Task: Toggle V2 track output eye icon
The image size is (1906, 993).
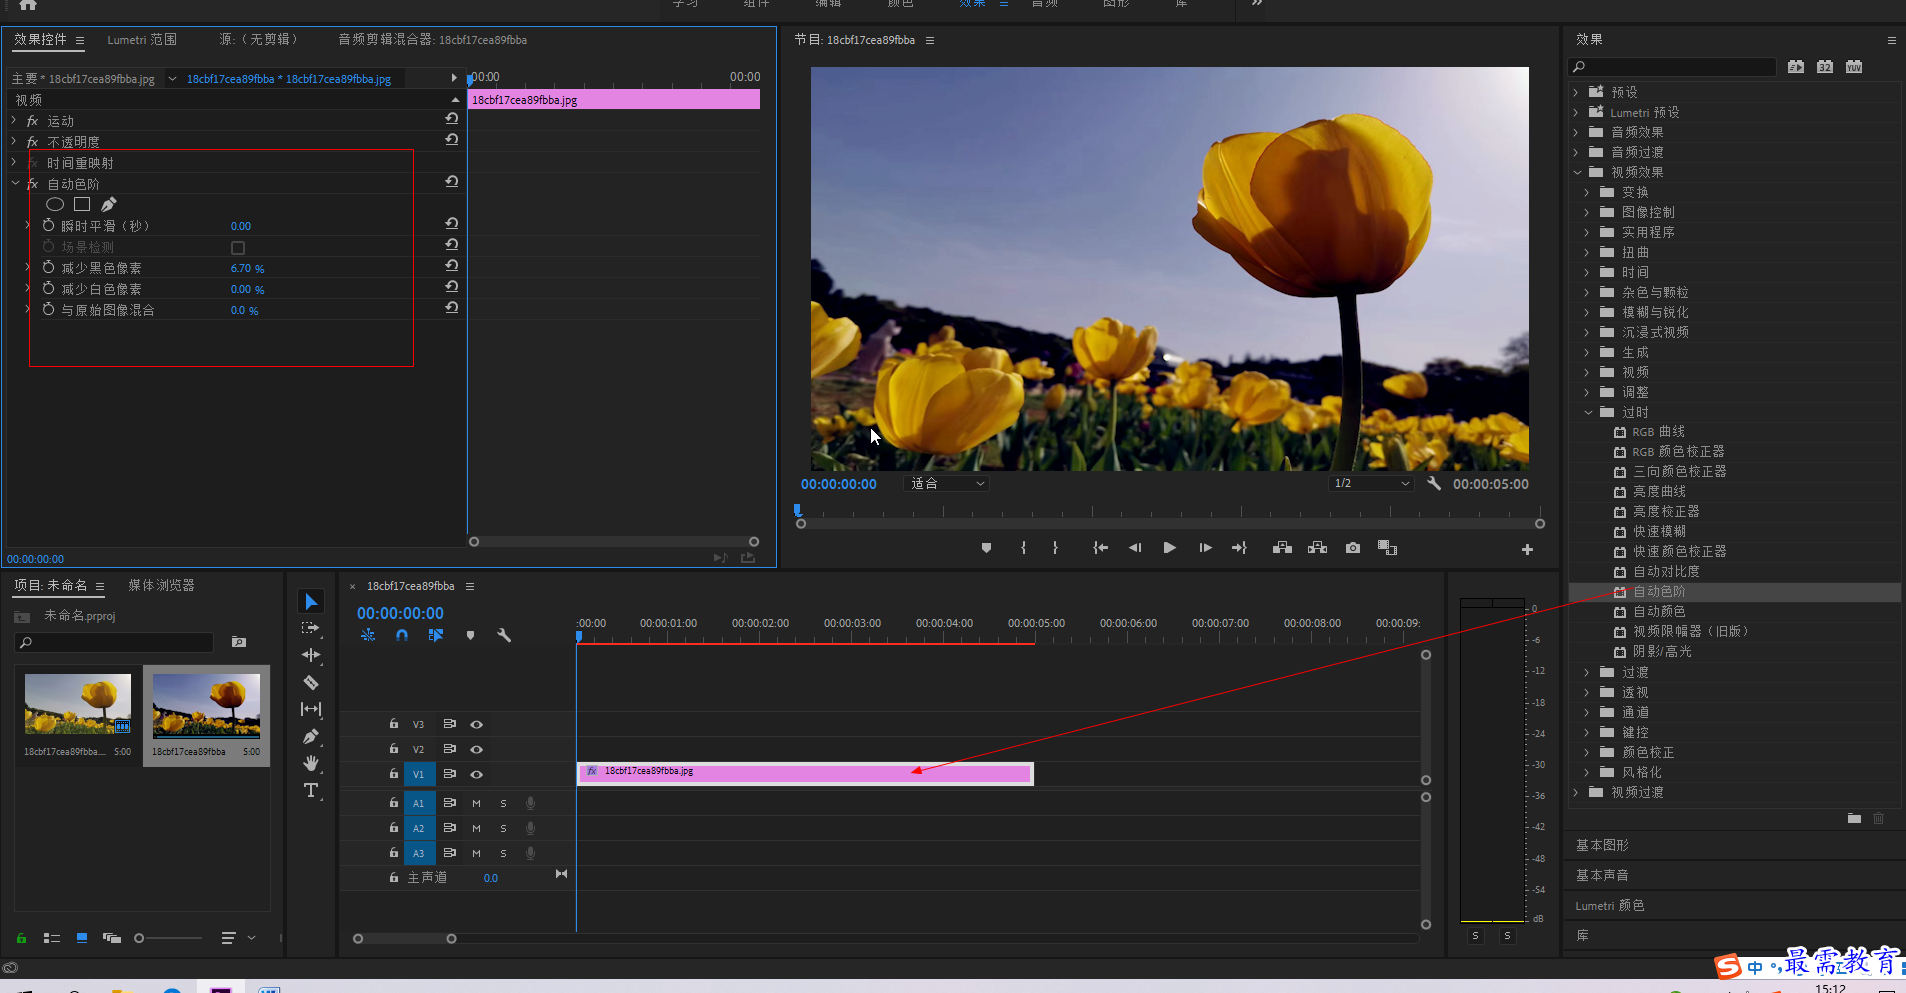Action: [477, 749]
